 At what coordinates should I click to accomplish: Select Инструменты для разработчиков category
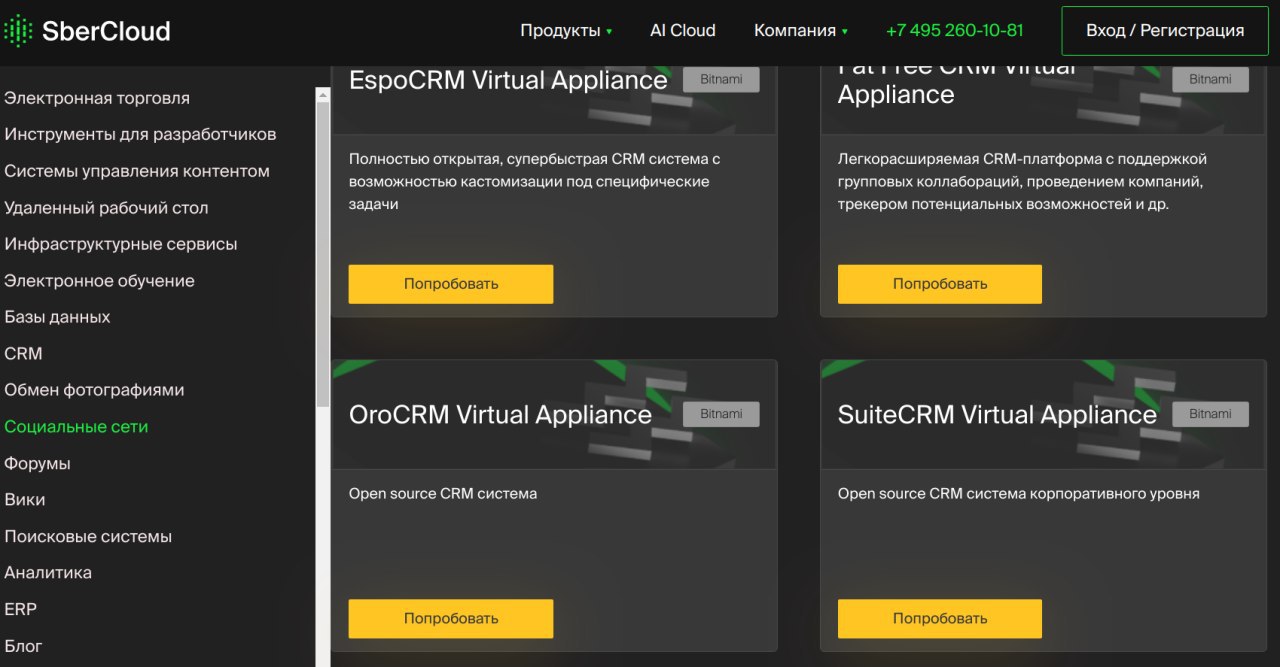click(x=140, y=134)
